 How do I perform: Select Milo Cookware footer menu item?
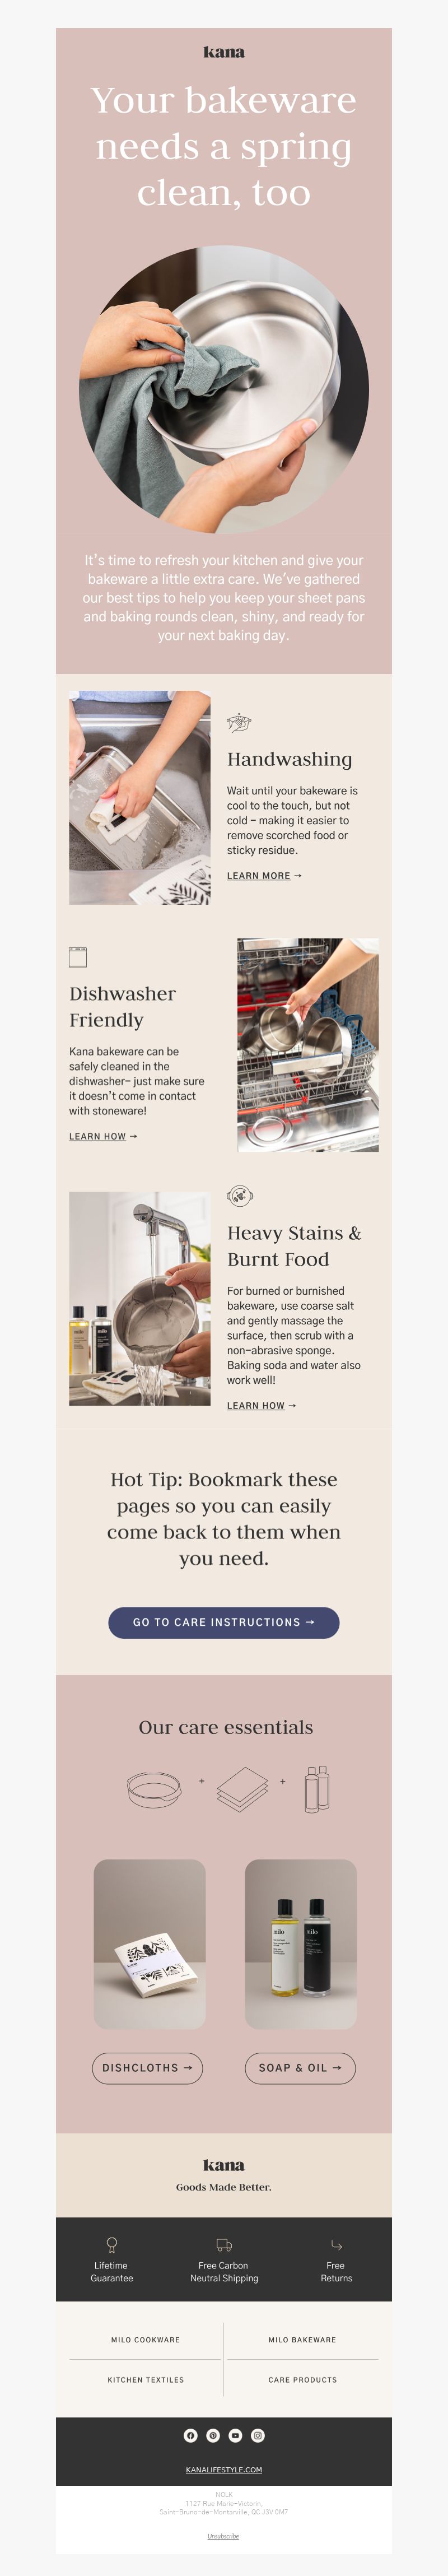coord(146,2339)
